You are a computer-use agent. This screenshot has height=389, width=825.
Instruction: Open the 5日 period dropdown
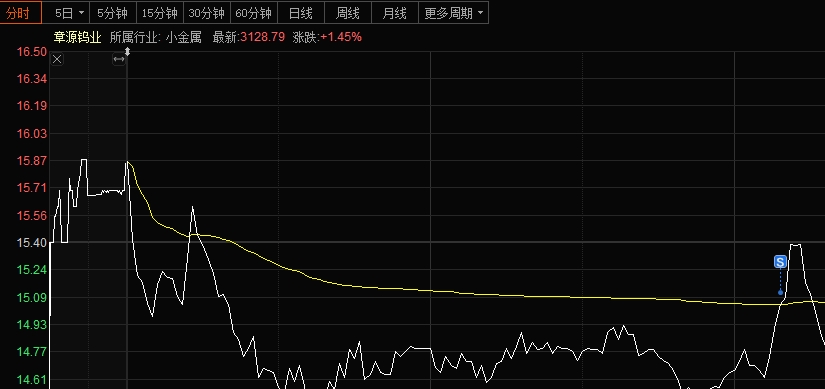[70, 13]
